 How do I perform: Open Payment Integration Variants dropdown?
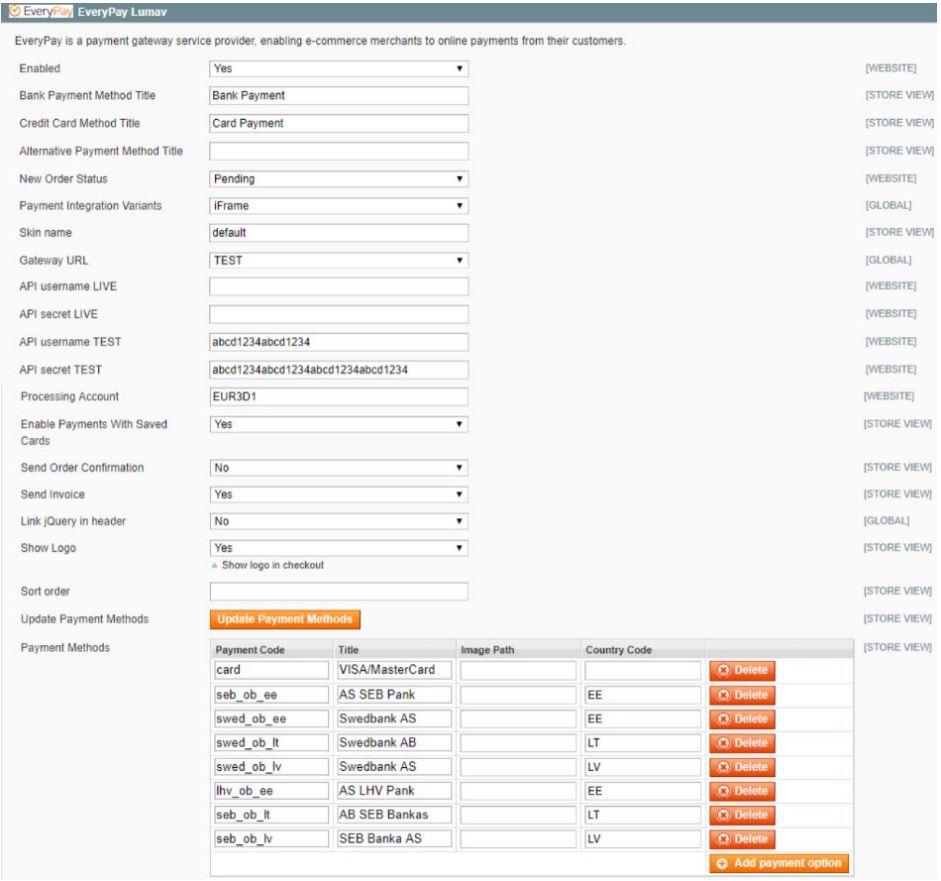tap(338, 206)
